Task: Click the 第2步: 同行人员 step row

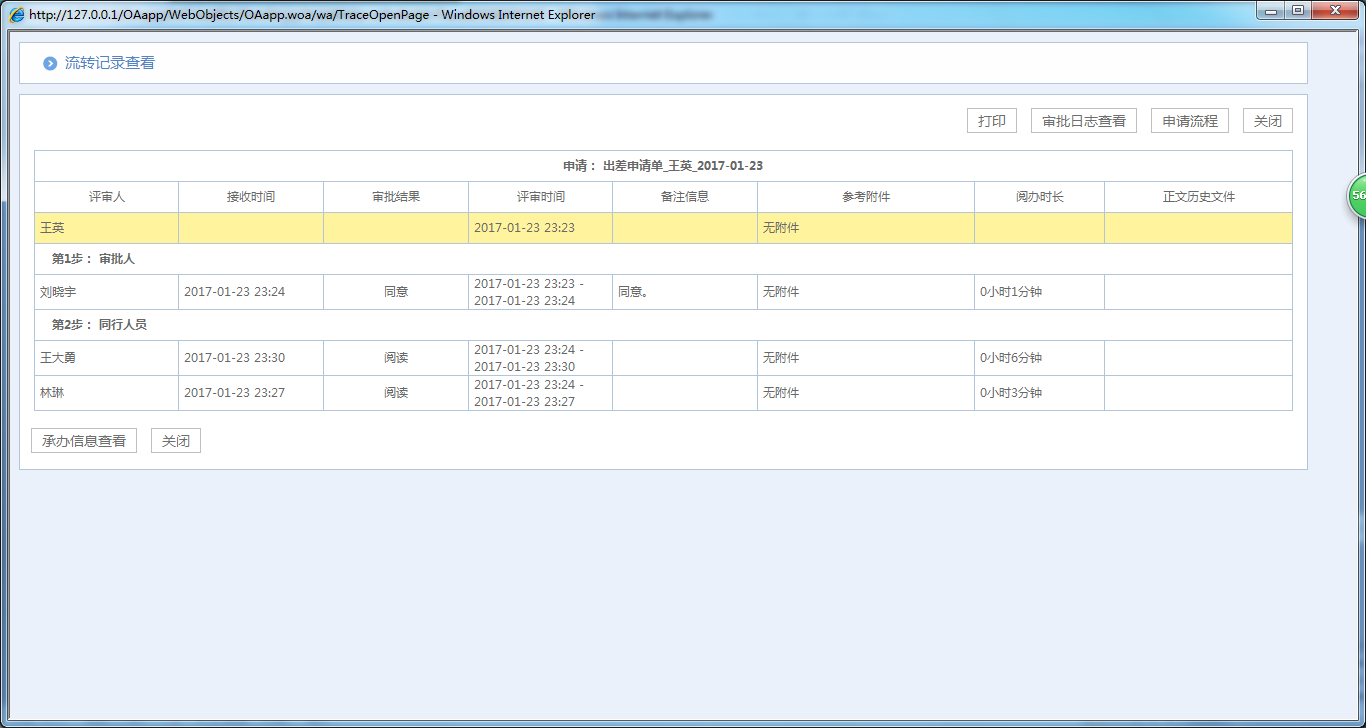Action: point(99,325)
